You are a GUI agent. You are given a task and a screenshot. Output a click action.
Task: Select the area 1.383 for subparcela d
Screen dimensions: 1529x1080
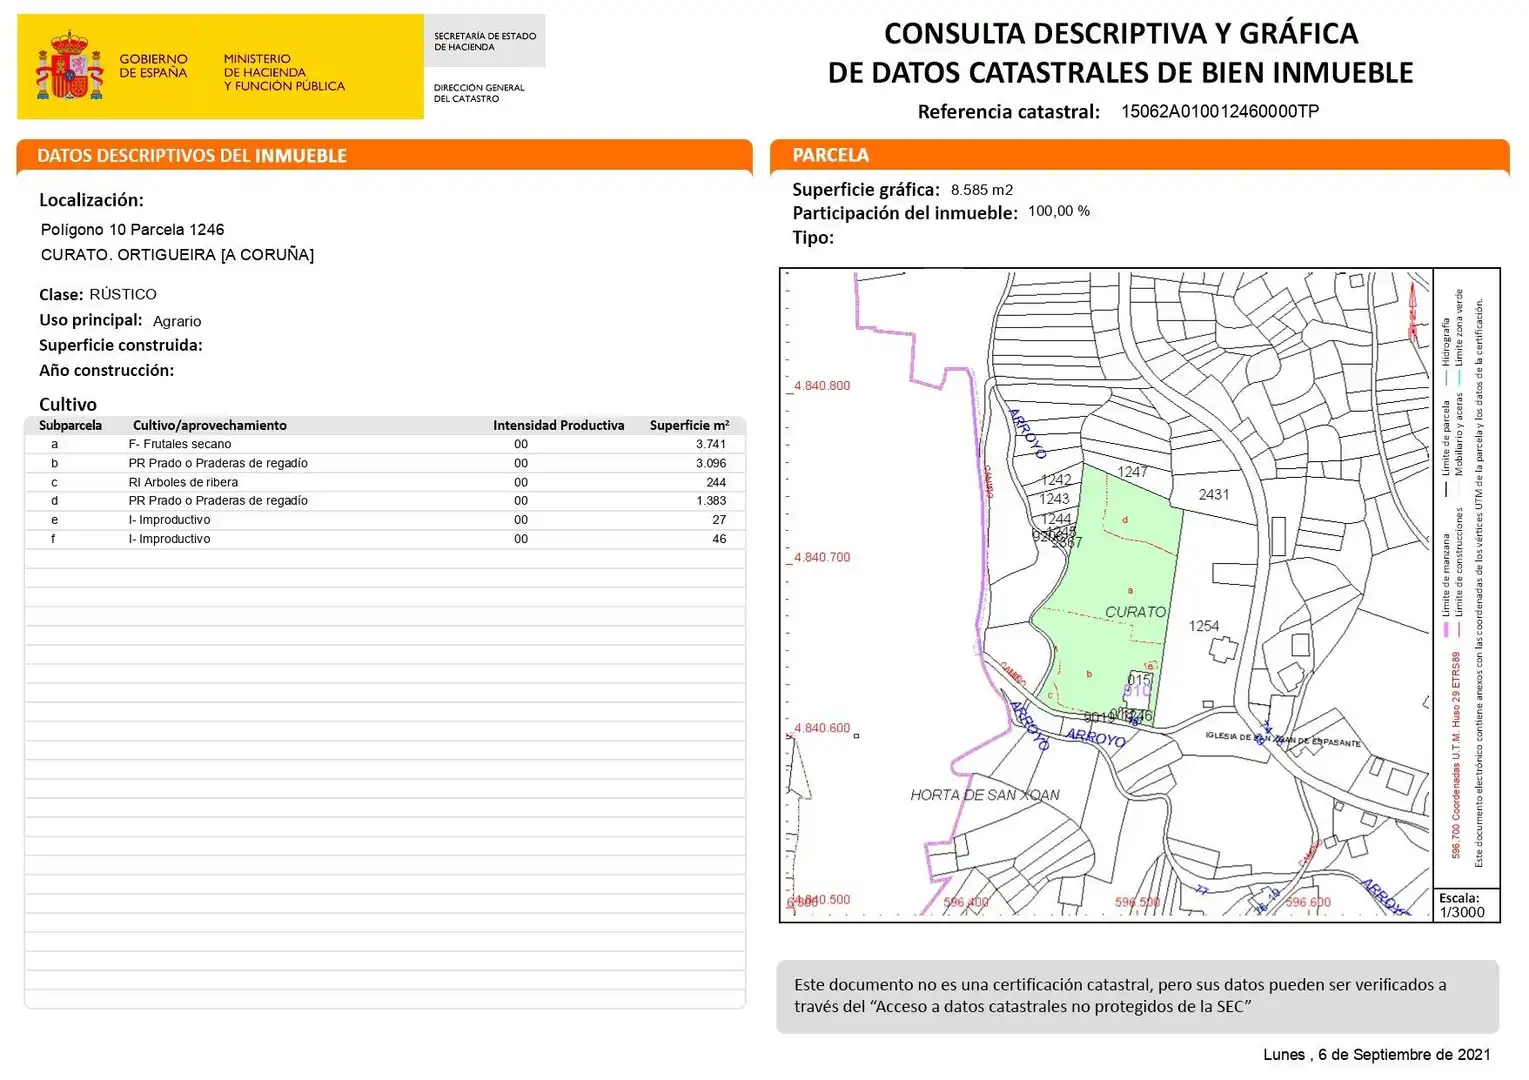click(x=711, y=501)
